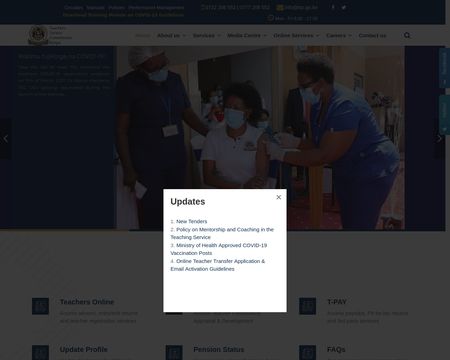
Task: Go to next slide arrow
Action: [439, 138]
